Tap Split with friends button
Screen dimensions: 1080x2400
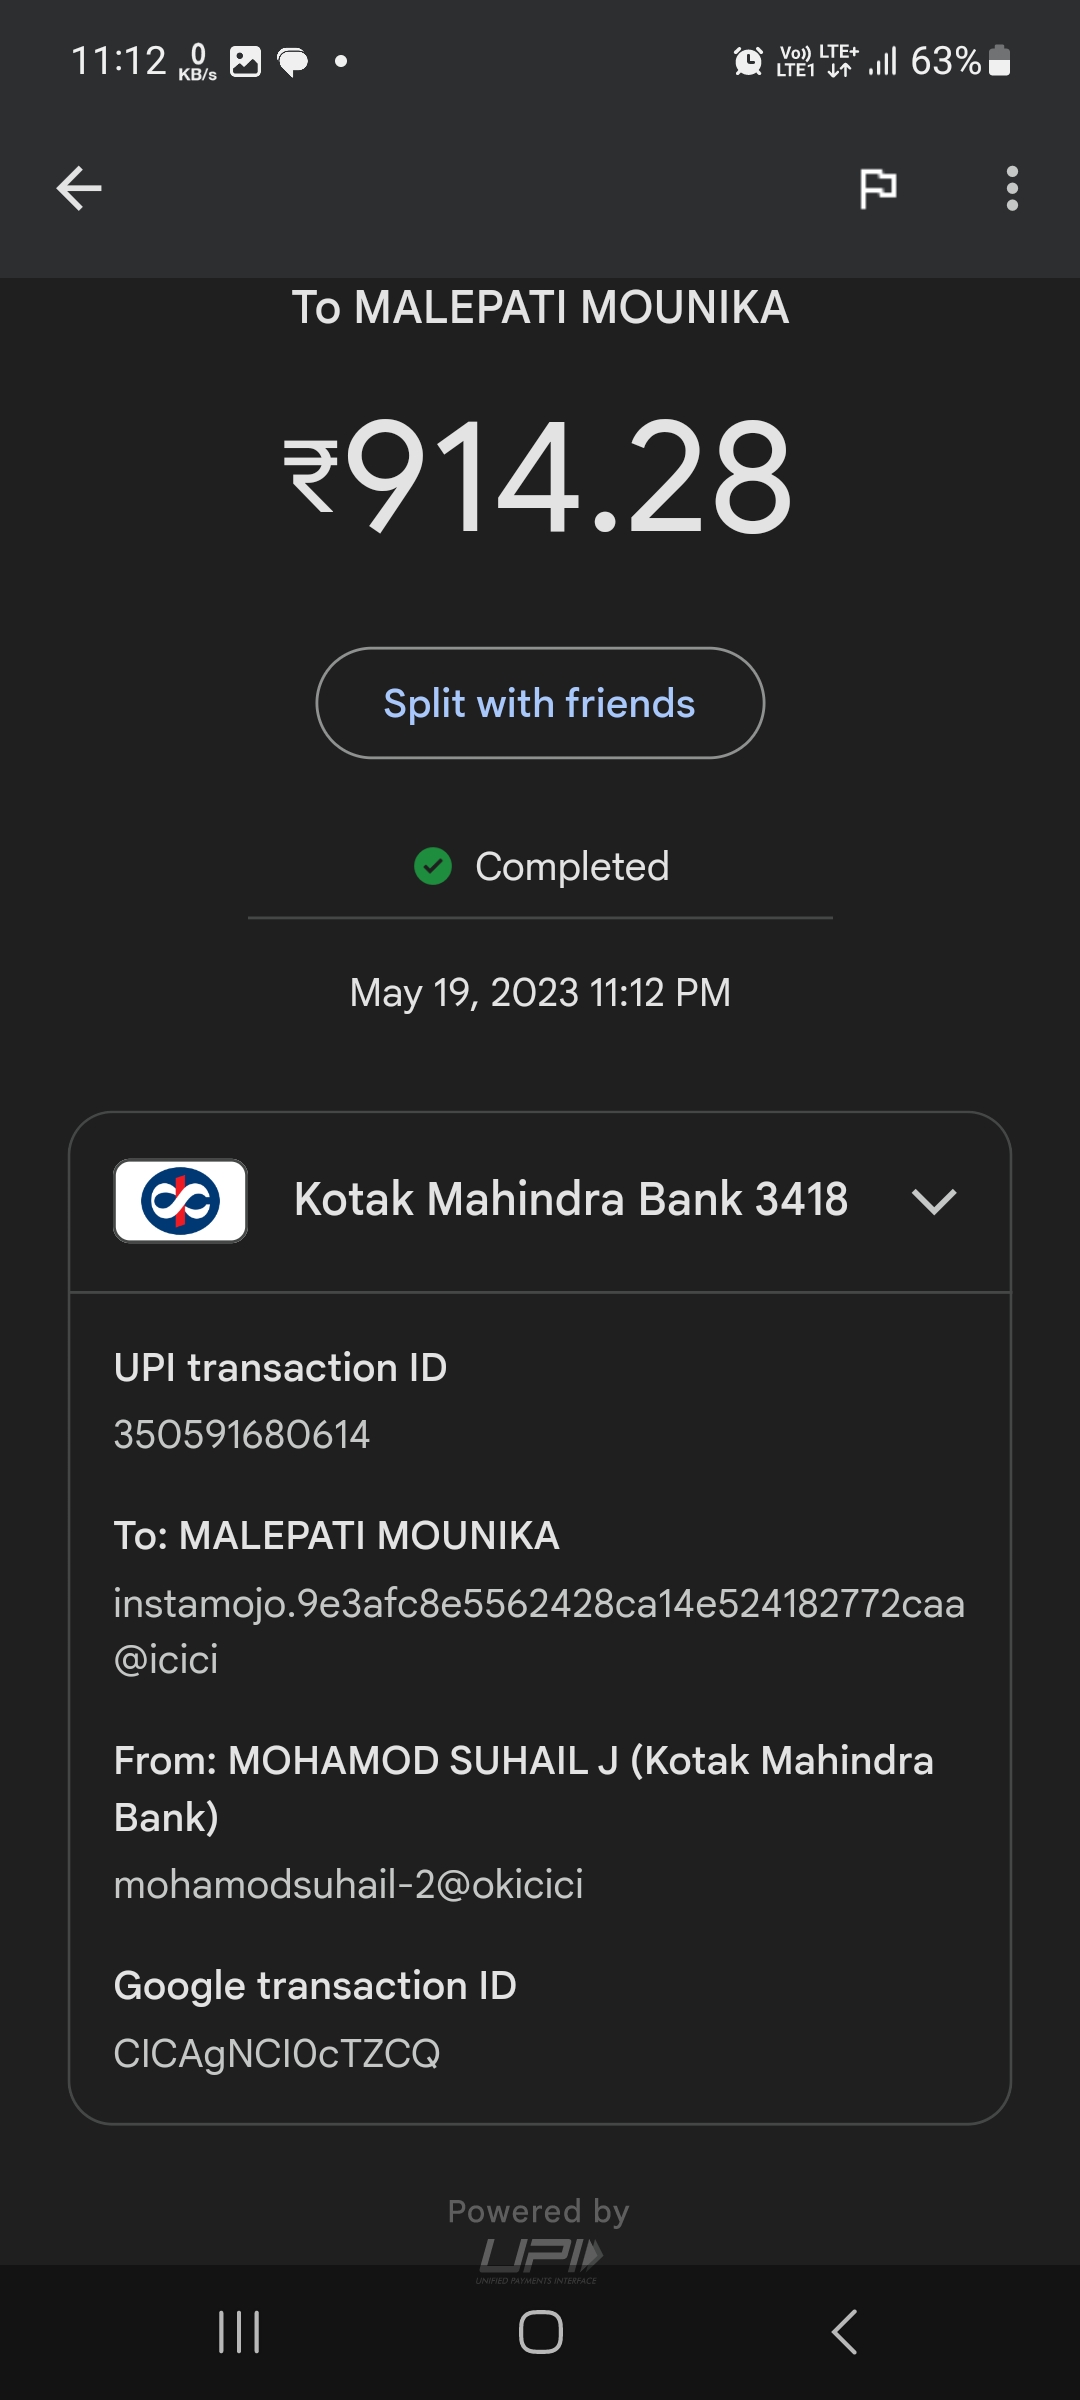540,703
